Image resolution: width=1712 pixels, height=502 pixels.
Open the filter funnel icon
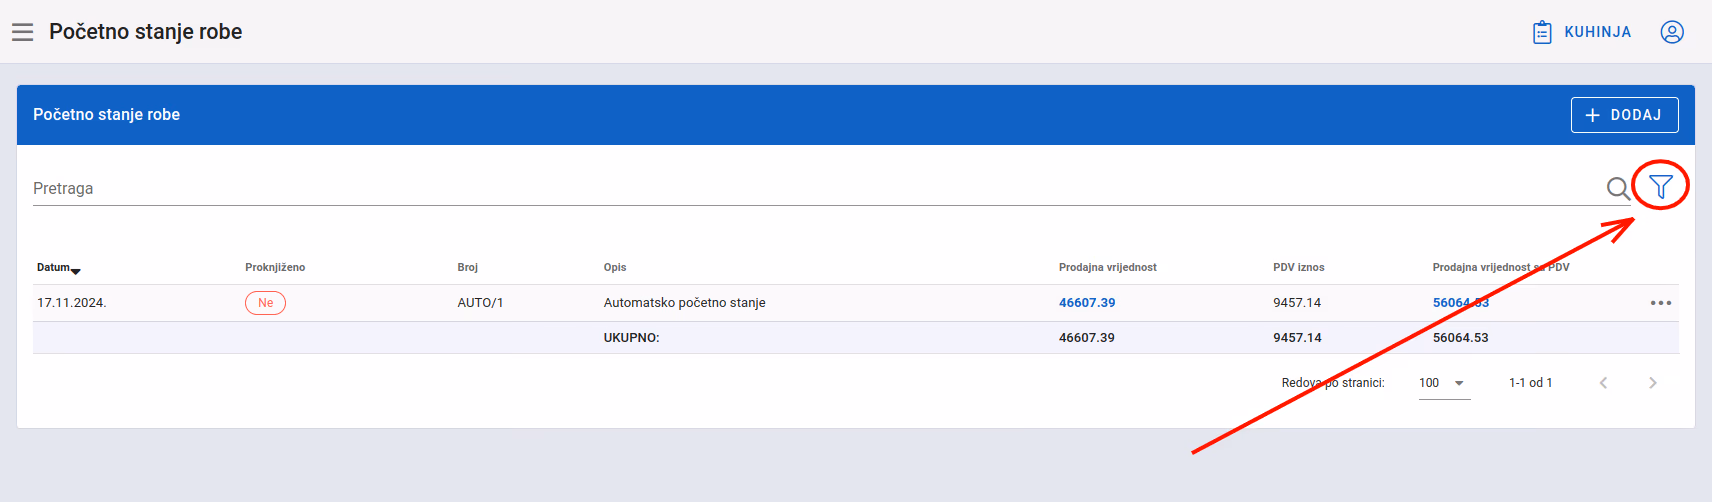pos(1660,186)
